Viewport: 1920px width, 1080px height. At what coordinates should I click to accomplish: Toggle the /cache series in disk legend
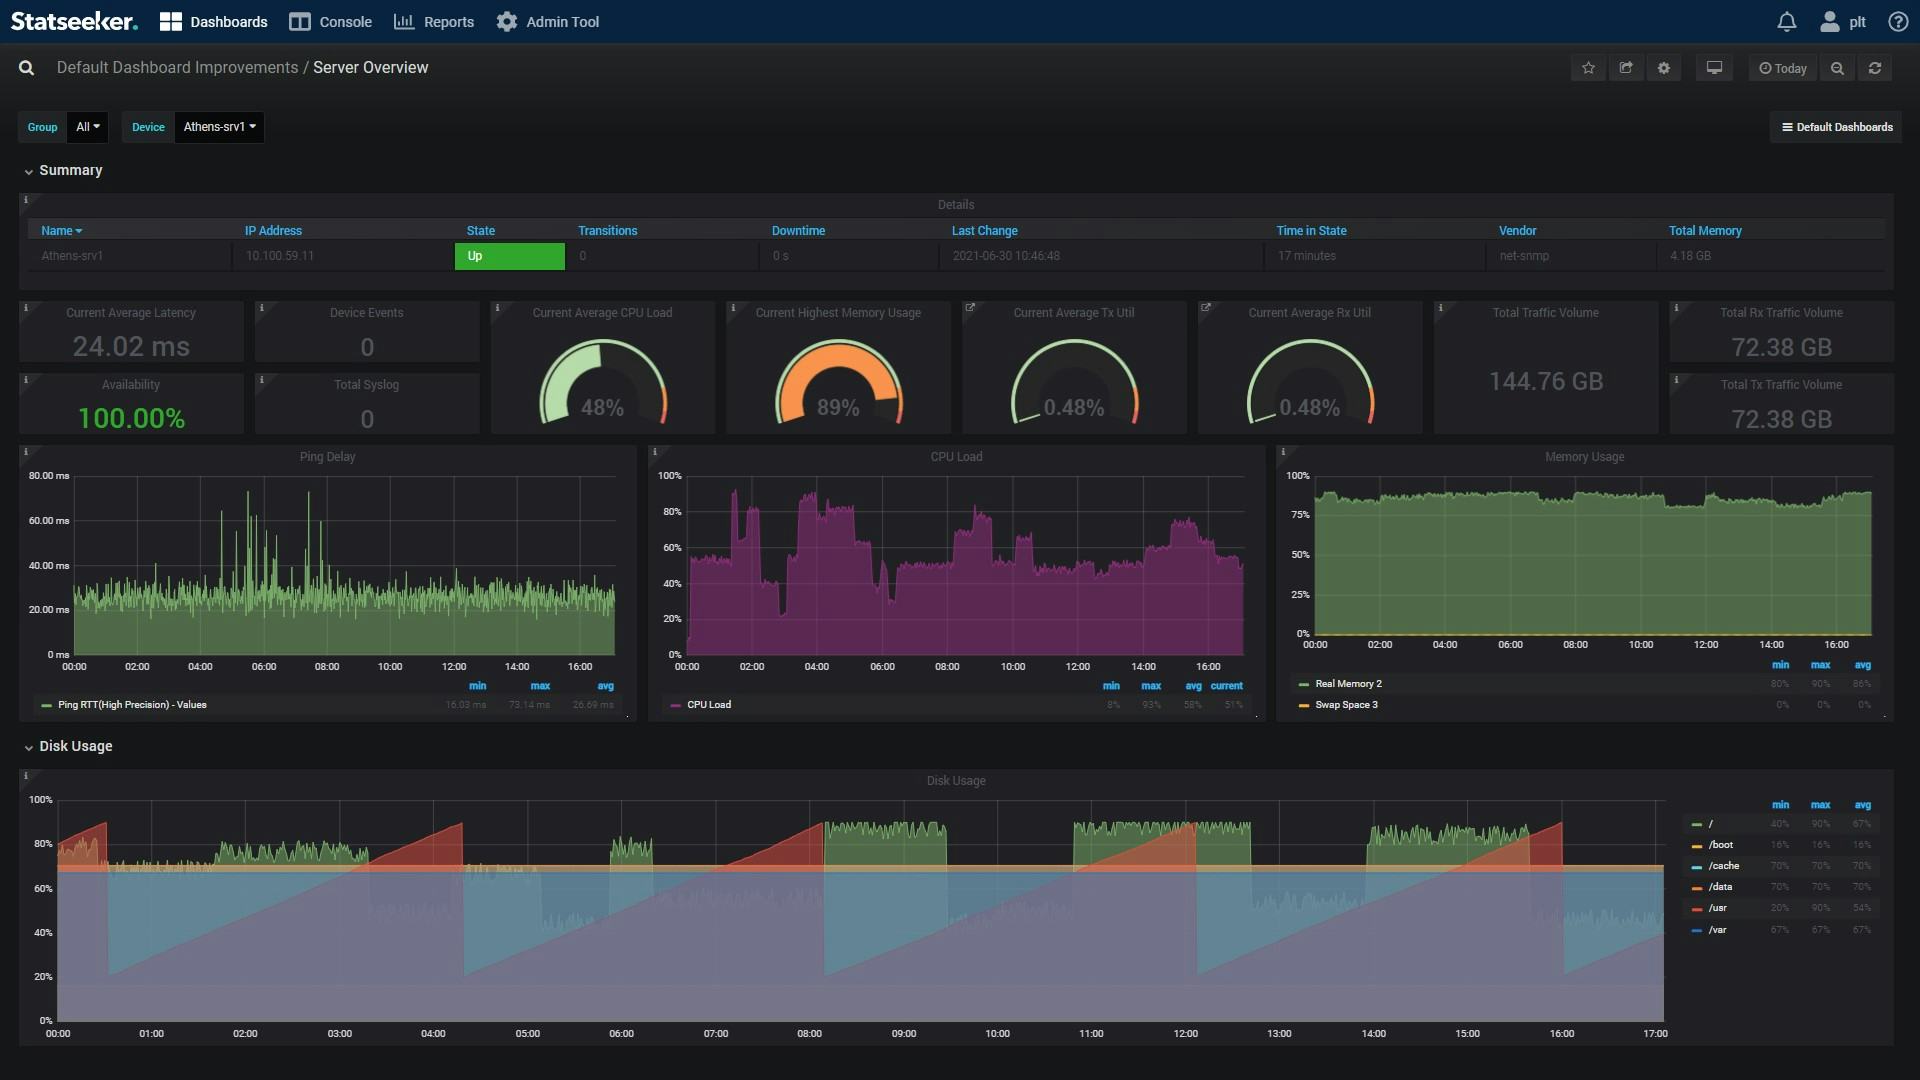click(1723, 866)
